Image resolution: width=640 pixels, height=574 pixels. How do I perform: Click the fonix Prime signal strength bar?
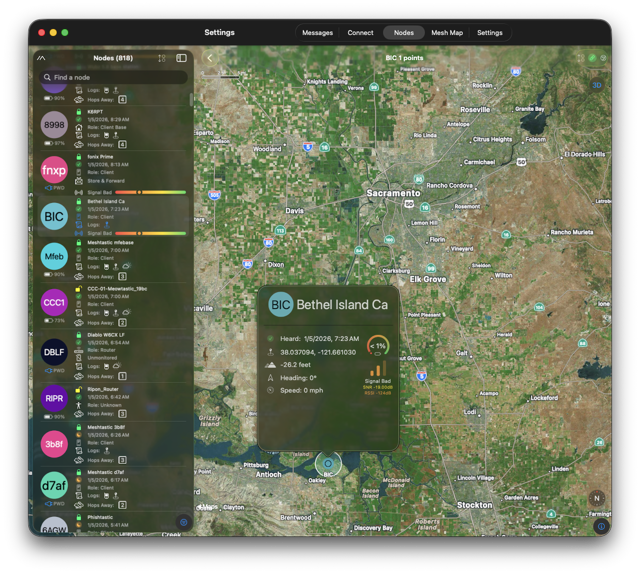point(150,191)
